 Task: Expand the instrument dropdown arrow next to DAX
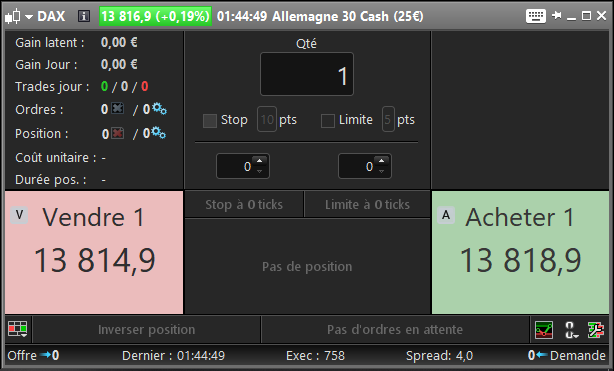[29, 17]
